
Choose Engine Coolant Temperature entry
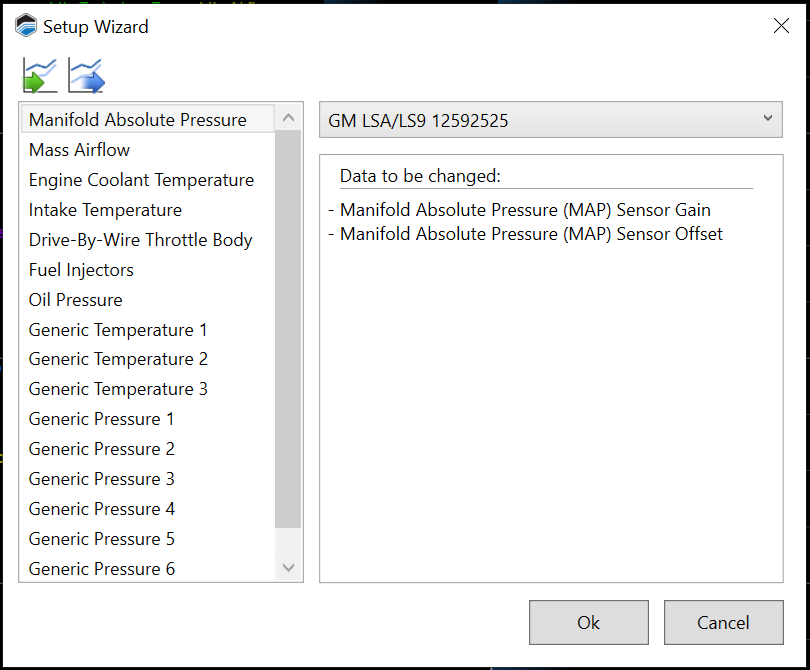(x=141, y=180)
